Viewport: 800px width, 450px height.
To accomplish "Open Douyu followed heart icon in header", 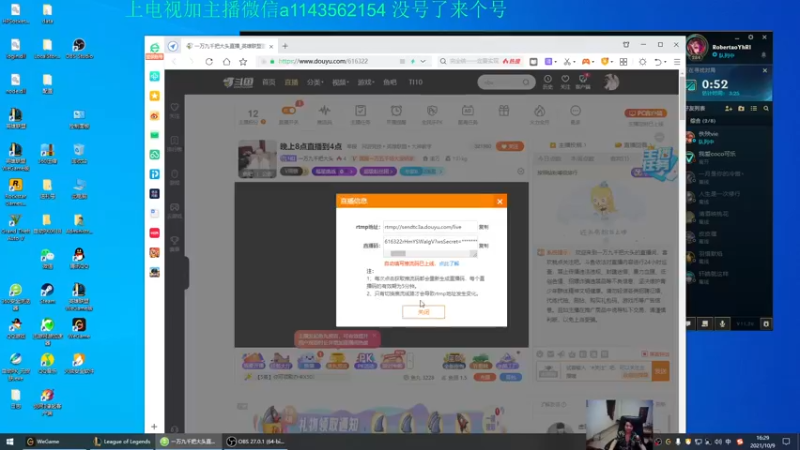I will (x=565, y=81).
